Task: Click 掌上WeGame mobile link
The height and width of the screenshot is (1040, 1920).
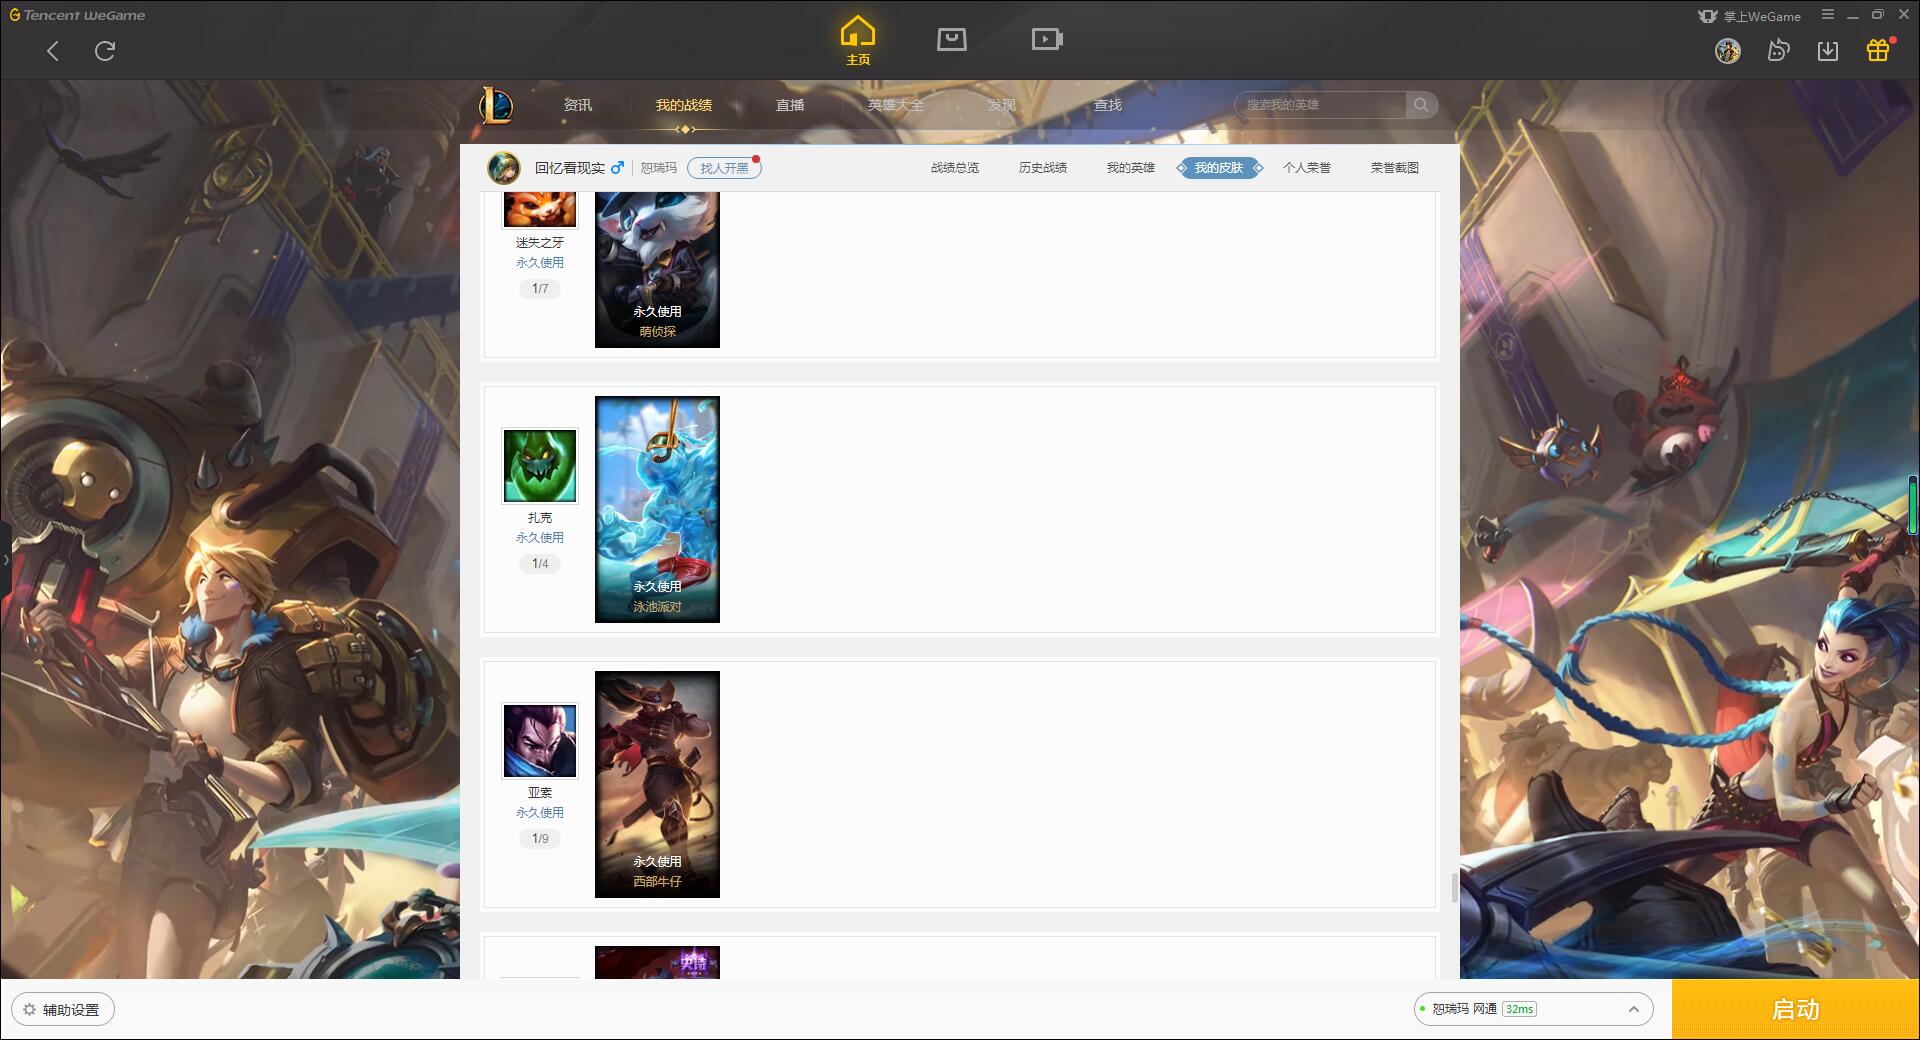Action: (1750, 16)
